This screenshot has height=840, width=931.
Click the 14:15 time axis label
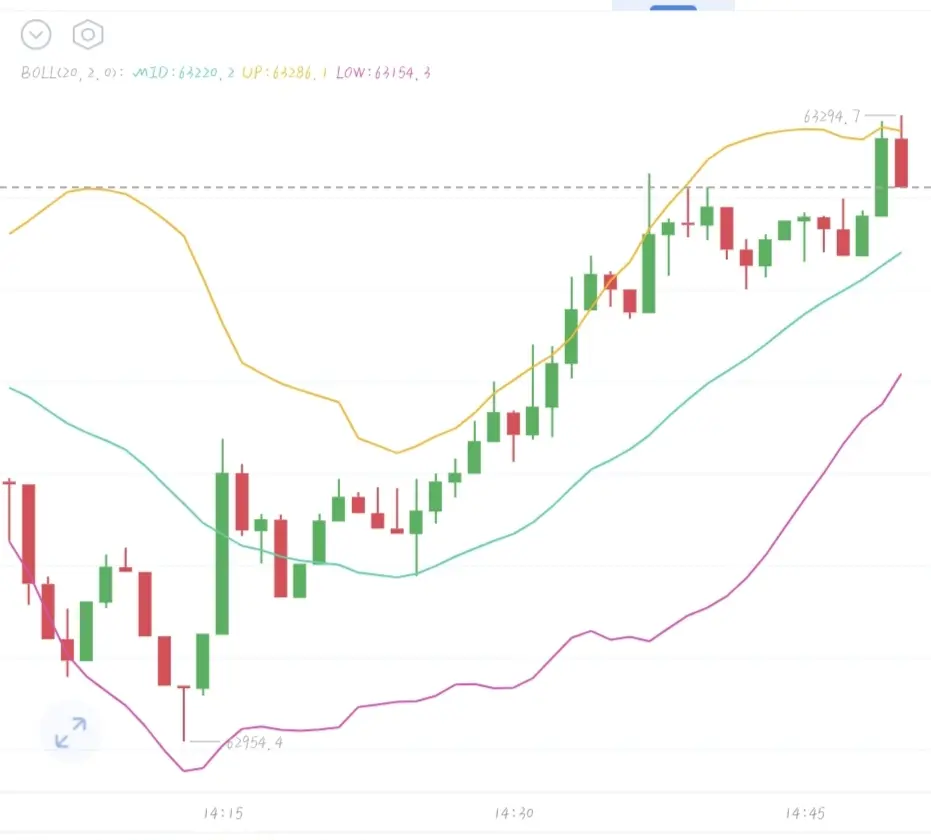(x=223, y=813)
